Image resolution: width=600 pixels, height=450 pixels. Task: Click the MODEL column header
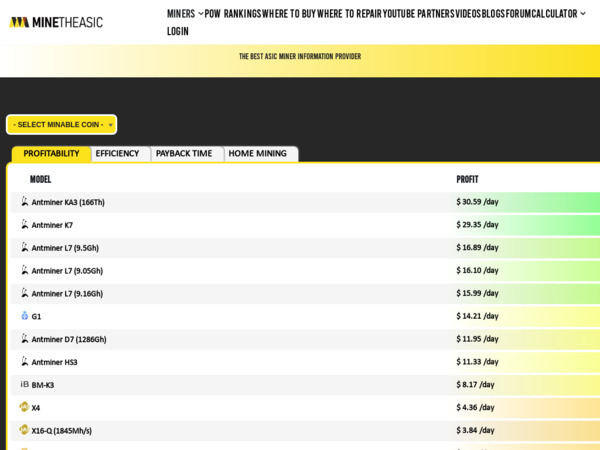[x=41, y=179]
